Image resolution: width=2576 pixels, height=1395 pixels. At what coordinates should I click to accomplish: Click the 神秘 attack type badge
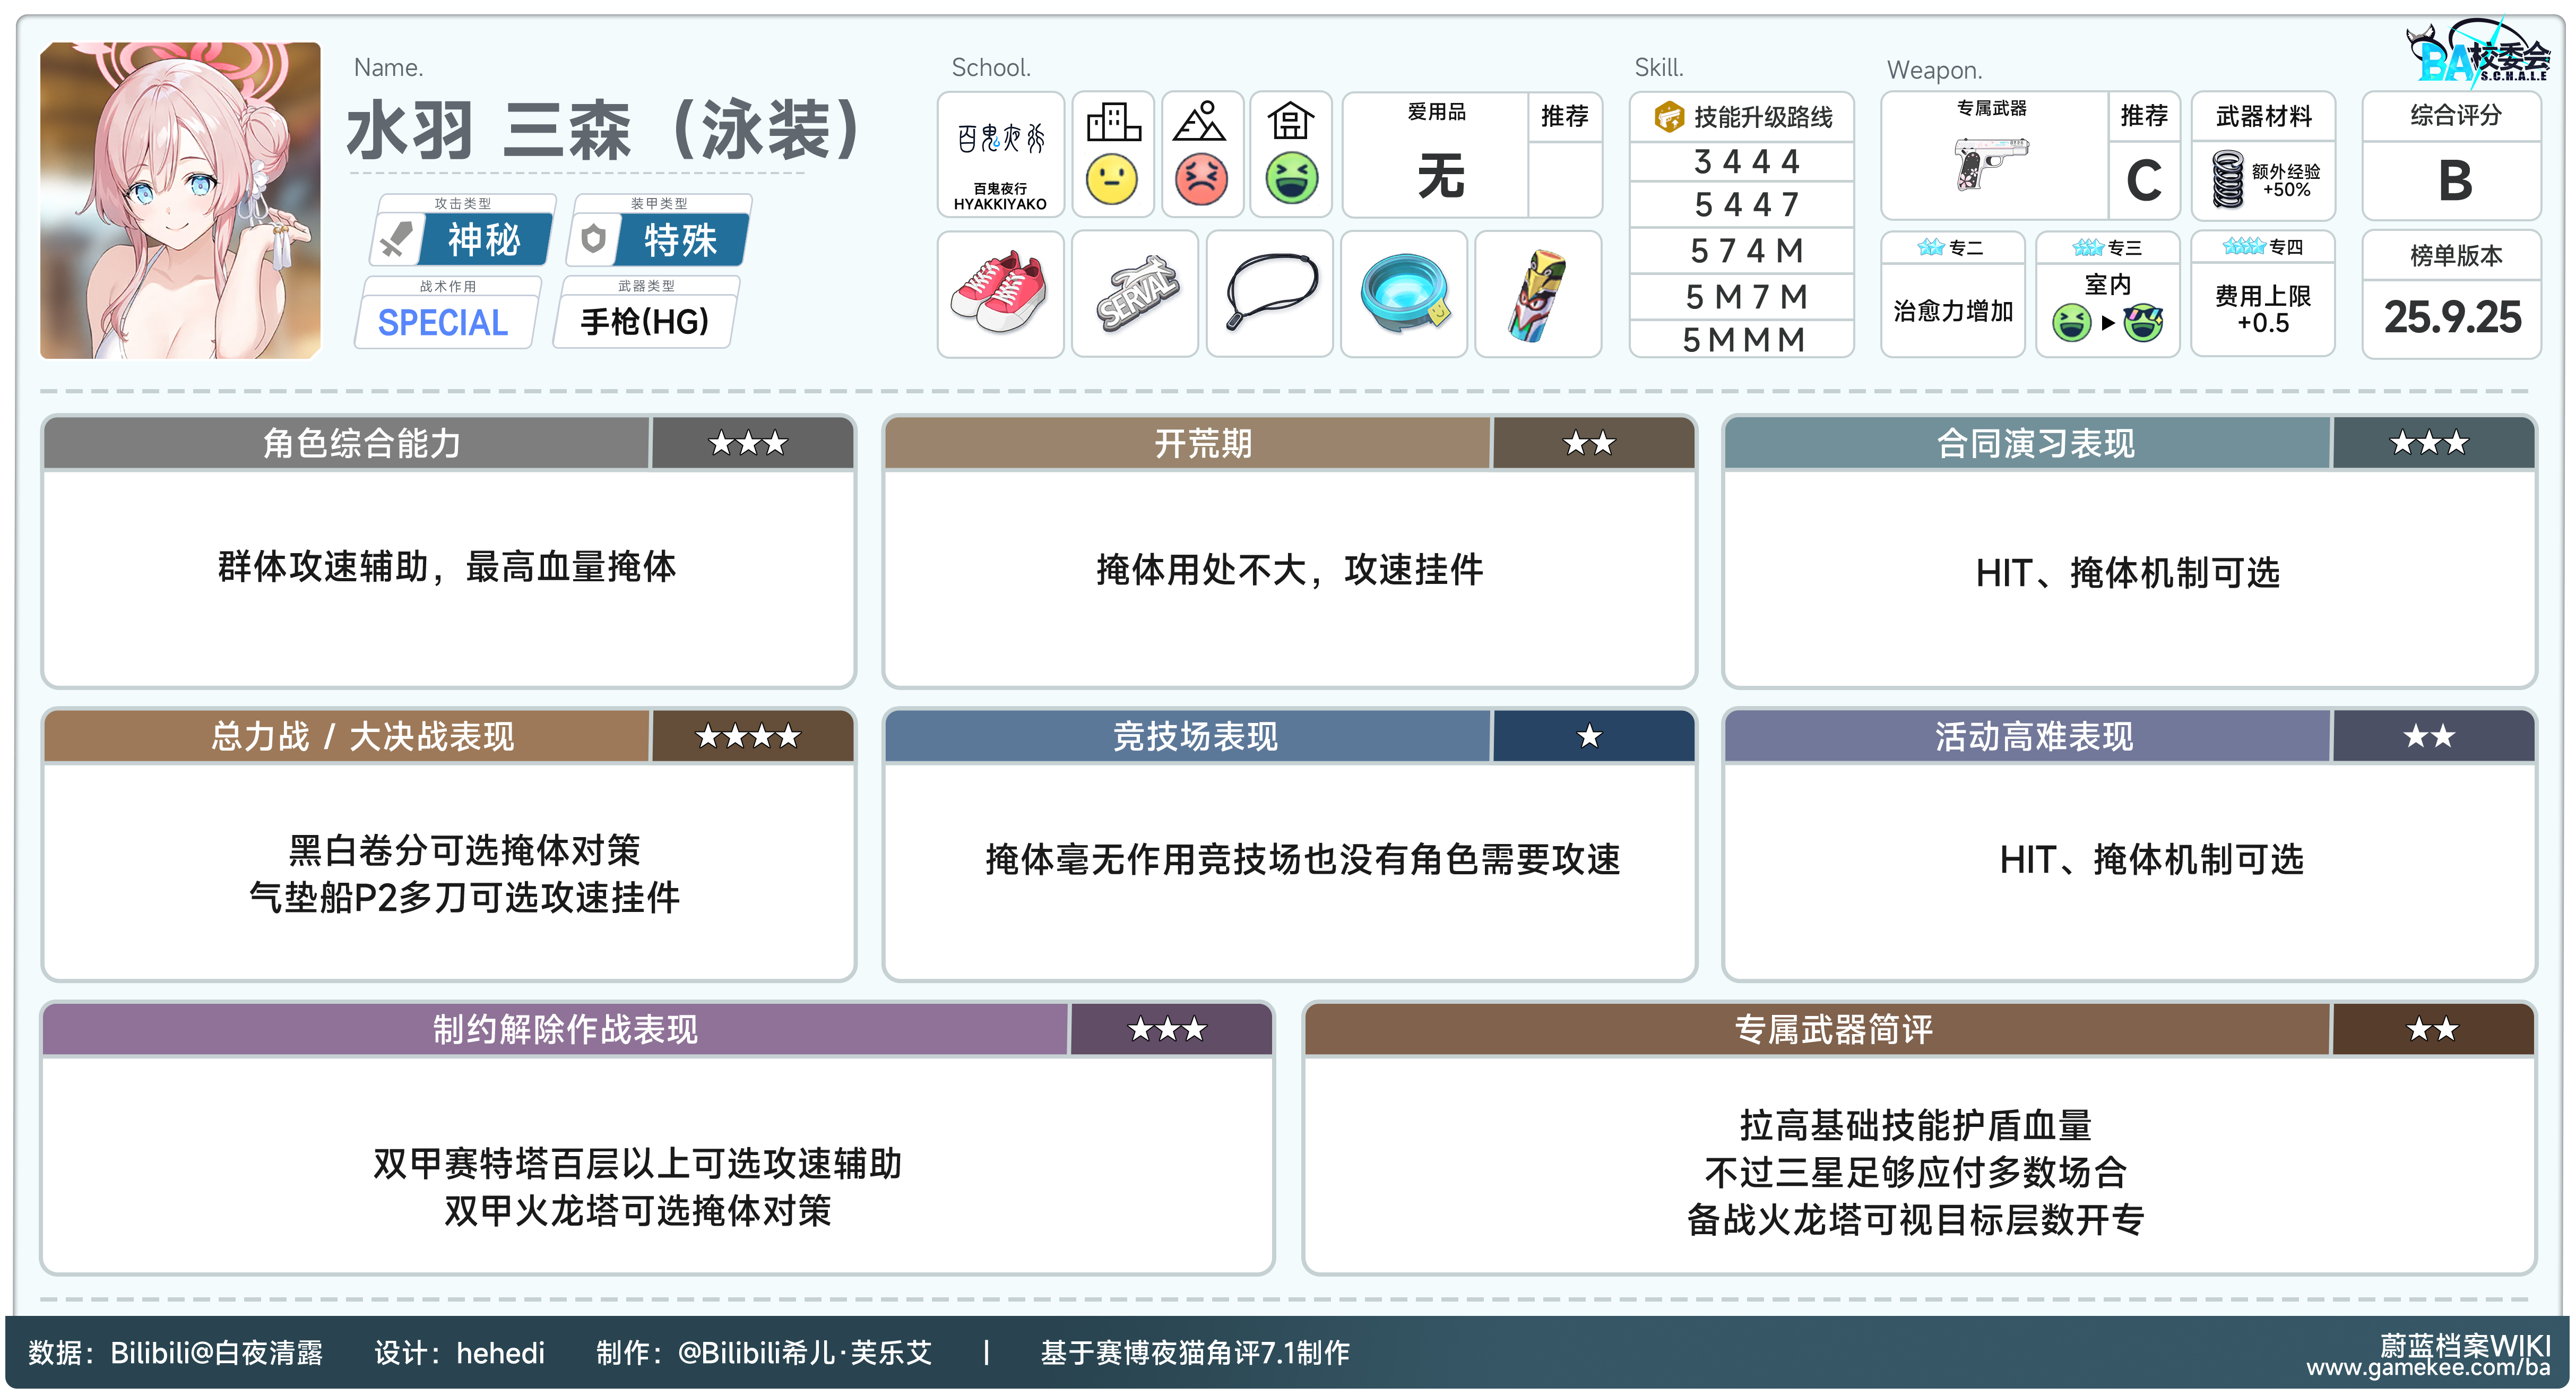(483, 240)
